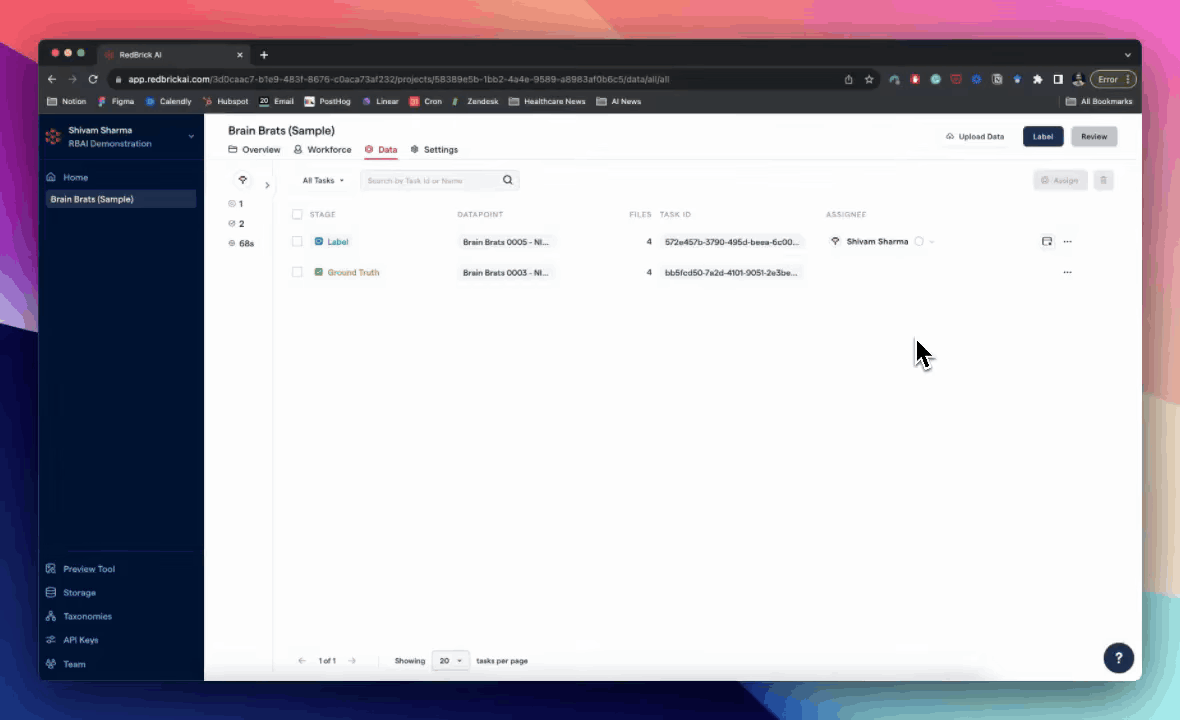Open Storage from the sidebar
Image resolution: width=1180 pixels, height=720 pixels.
pyautogui.click(x=79, y=593)
